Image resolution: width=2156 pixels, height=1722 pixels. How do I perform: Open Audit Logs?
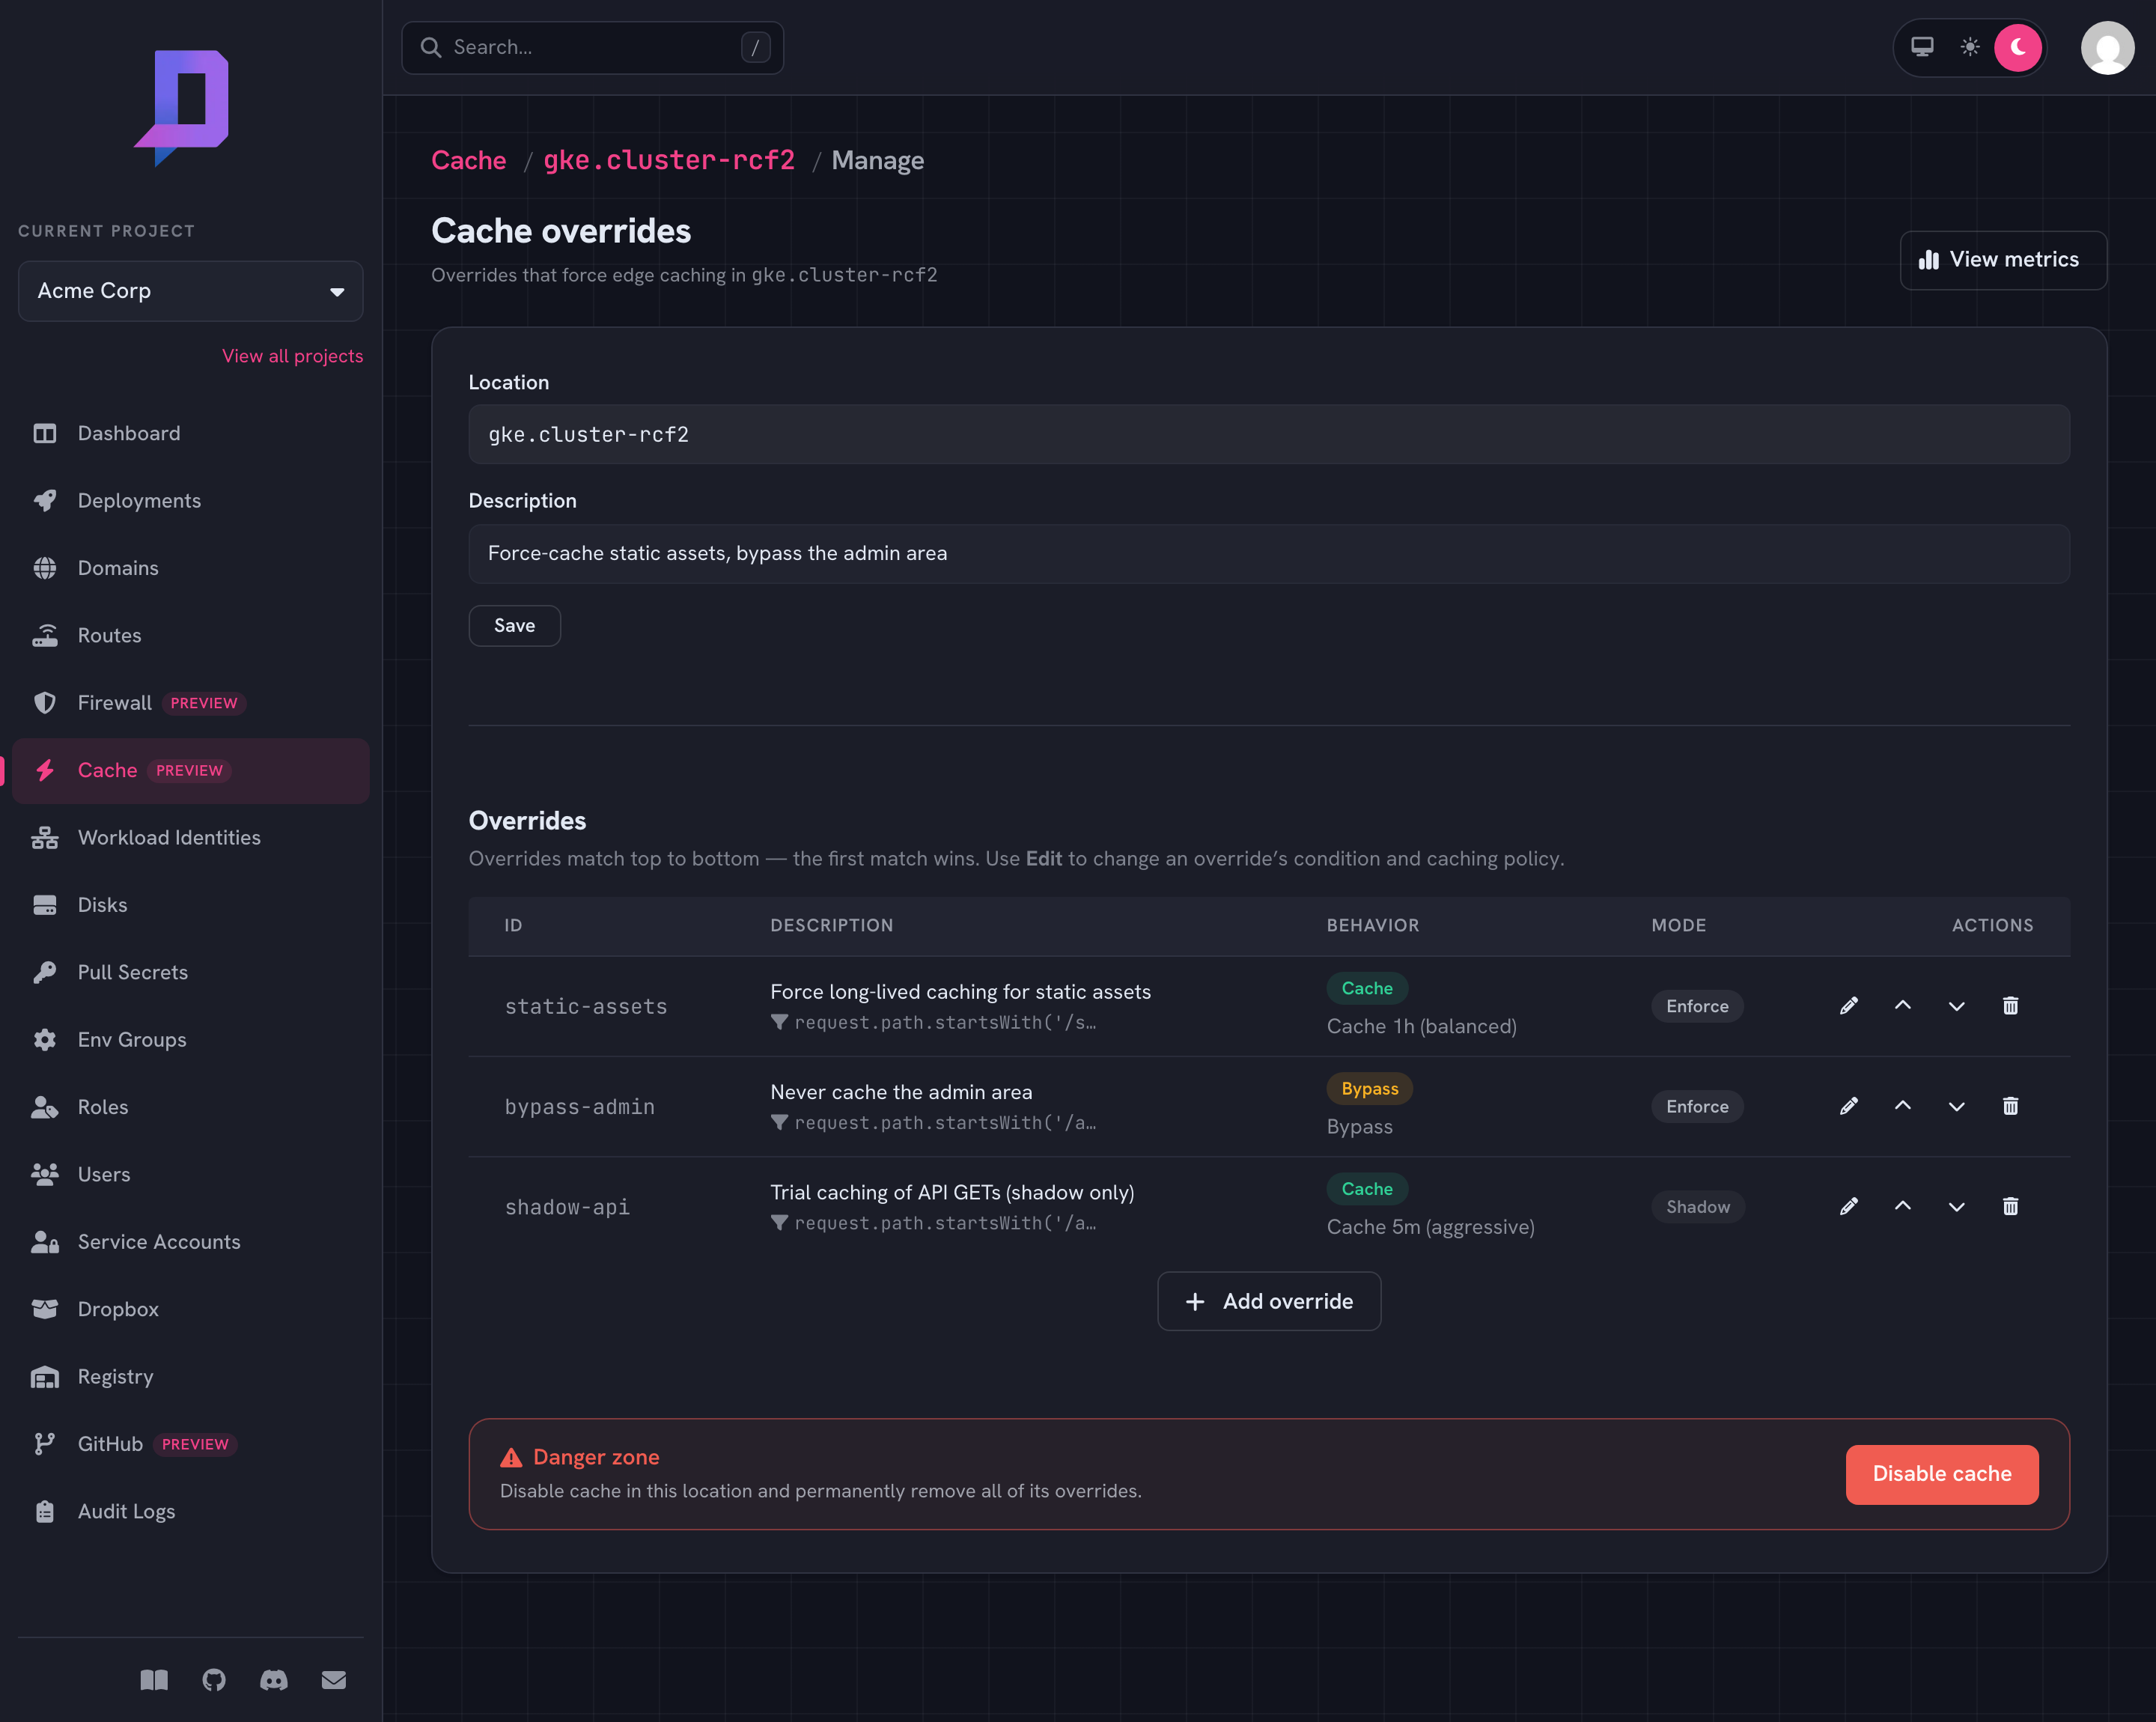[x=190, y=1512]
